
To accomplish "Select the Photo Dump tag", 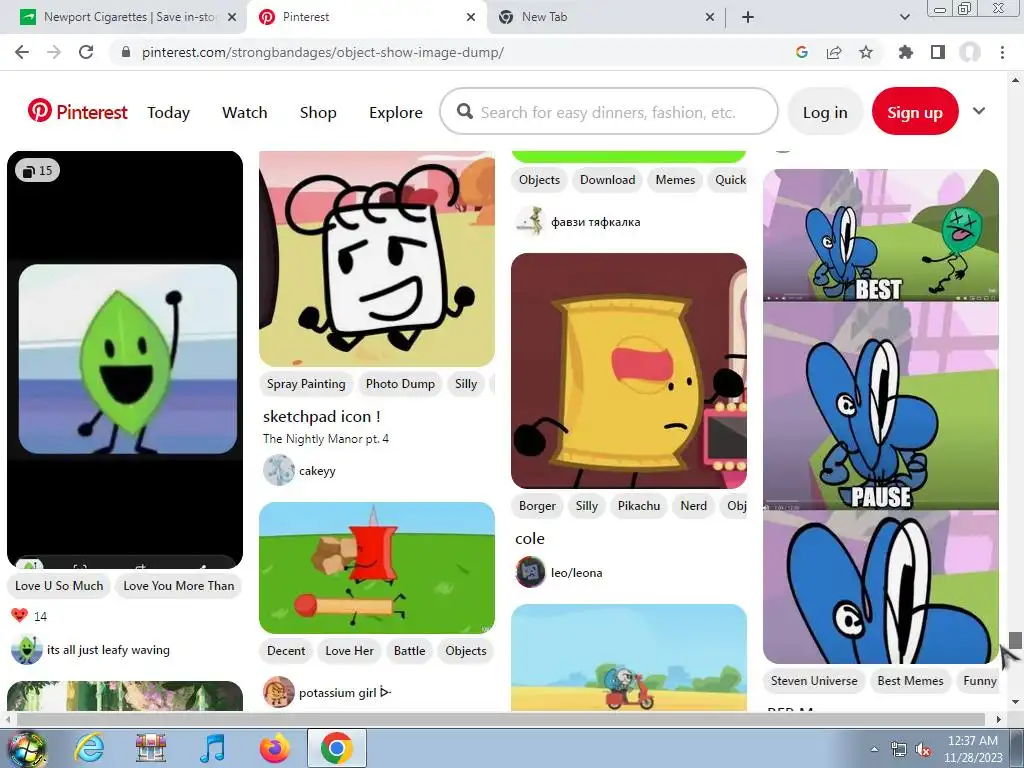I will point(400,384).
